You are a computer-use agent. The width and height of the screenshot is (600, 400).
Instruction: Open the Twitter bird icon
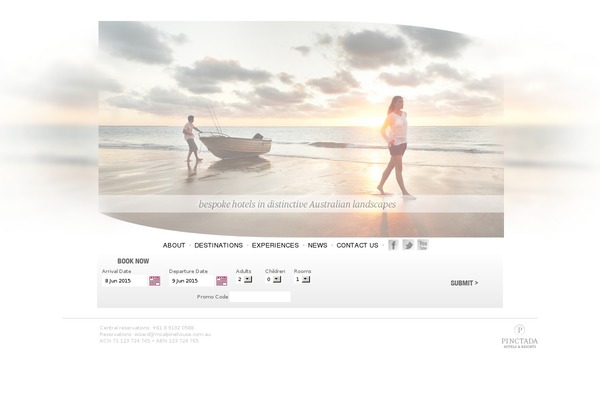408,245
